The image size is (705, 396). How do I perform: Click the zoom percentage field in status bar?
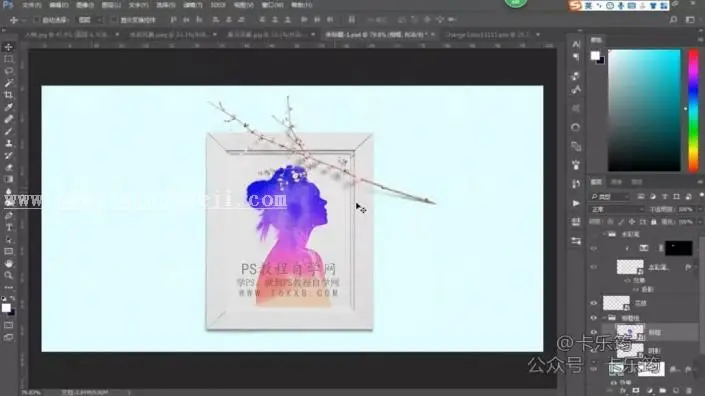pos(31,392)
